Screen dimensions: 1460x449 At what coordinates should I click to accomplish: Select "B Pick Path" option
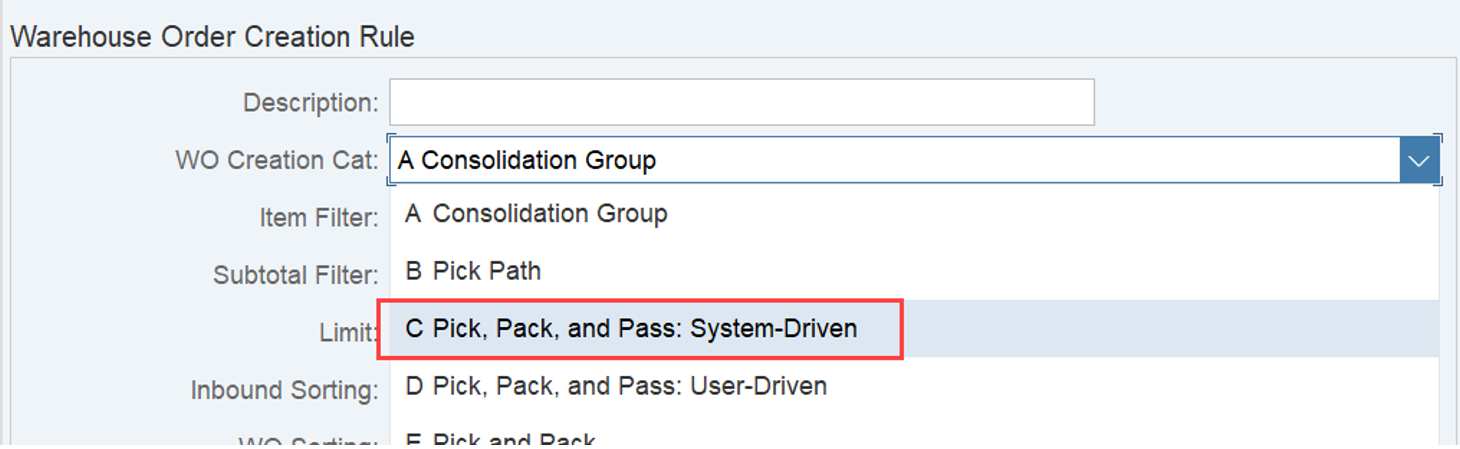(914, 271)
